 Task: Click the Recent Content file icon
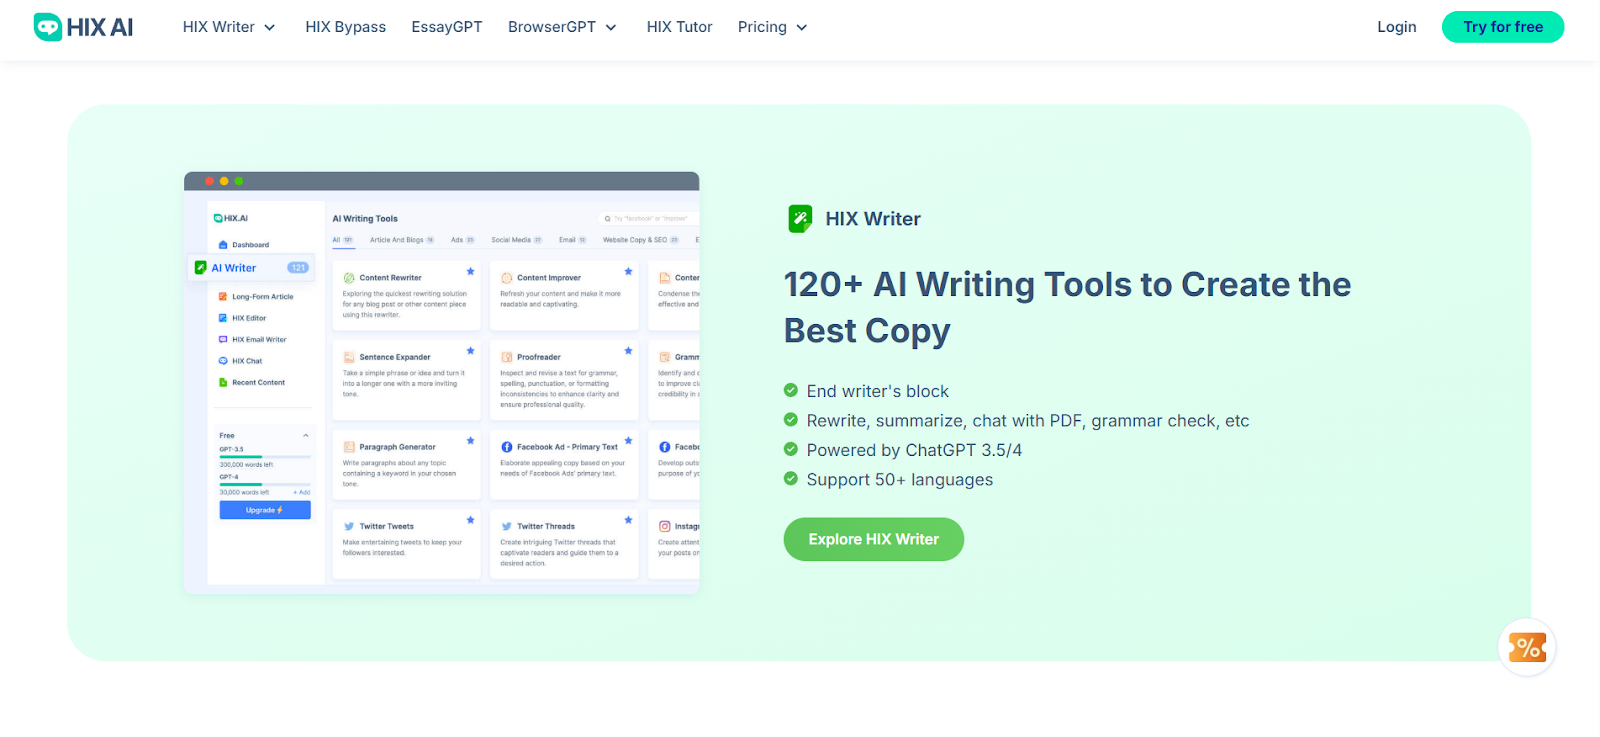pyautogui.click(x=223, y=382)
